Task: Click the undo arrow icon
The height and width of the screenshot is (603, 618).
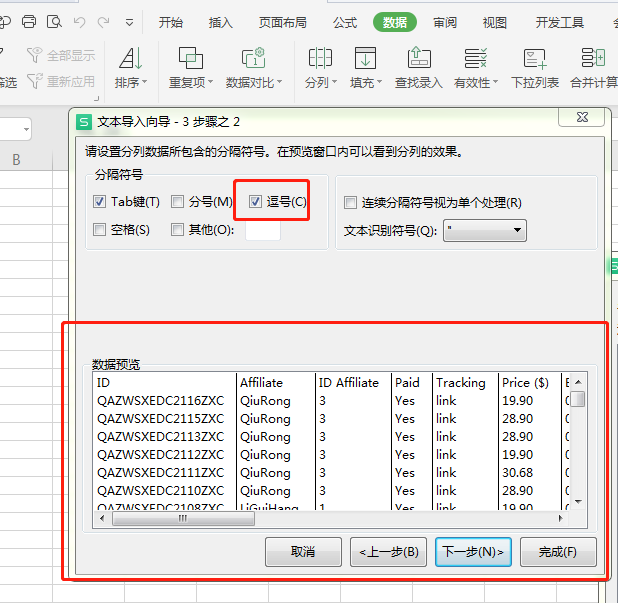Action: [x=79, y=22]
